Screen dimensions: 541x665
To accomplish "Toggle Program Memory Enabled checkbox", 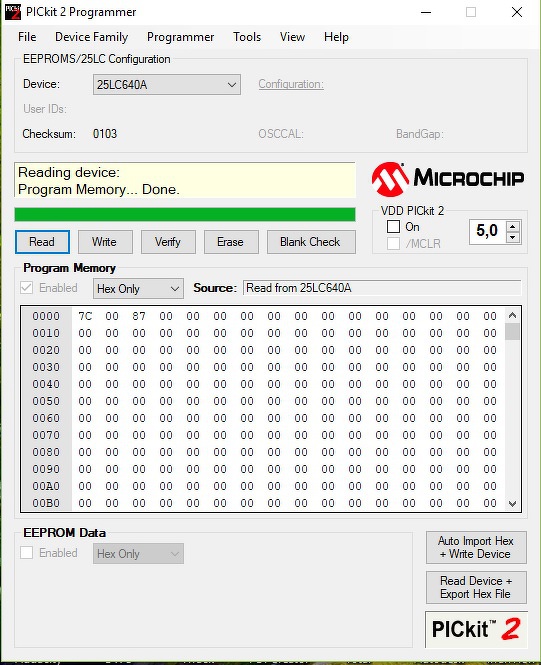I will click(x=26, y=288).
